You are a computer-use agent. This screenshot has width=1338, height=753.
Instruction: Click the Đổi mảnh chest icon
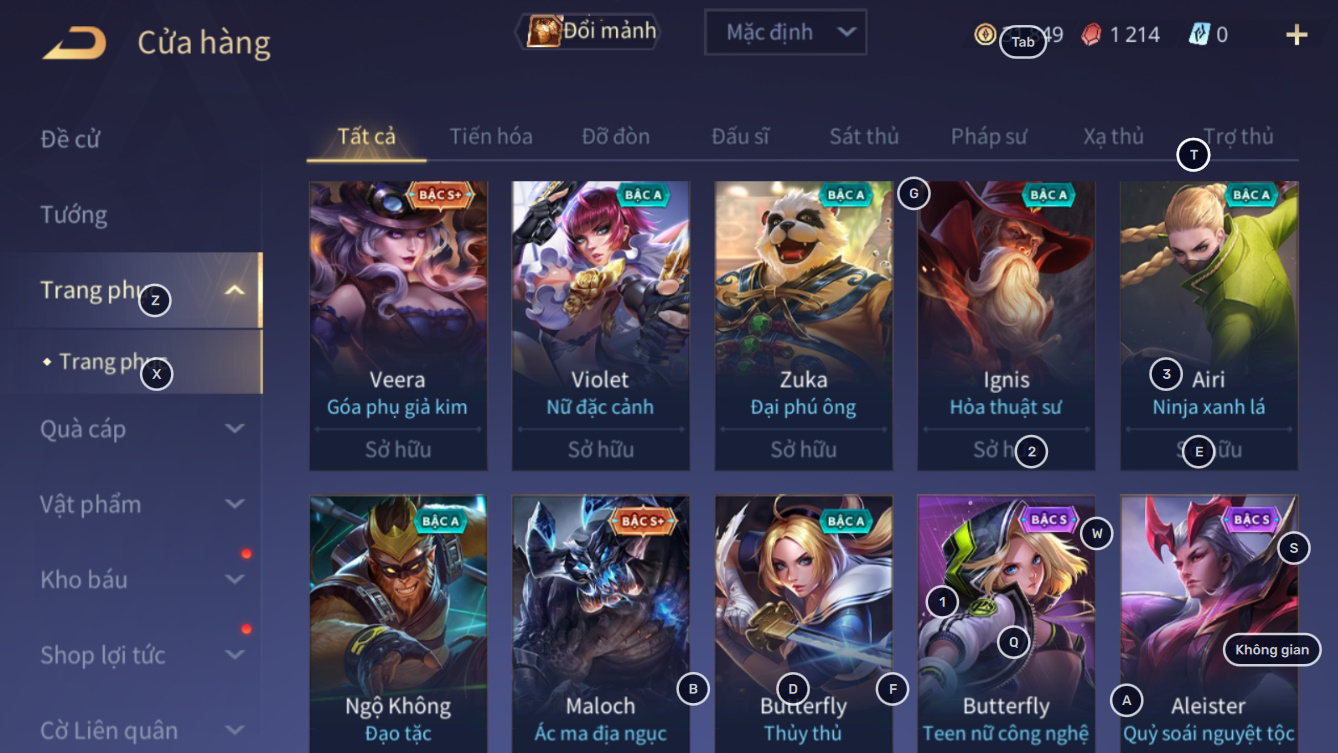coord(543,32)
